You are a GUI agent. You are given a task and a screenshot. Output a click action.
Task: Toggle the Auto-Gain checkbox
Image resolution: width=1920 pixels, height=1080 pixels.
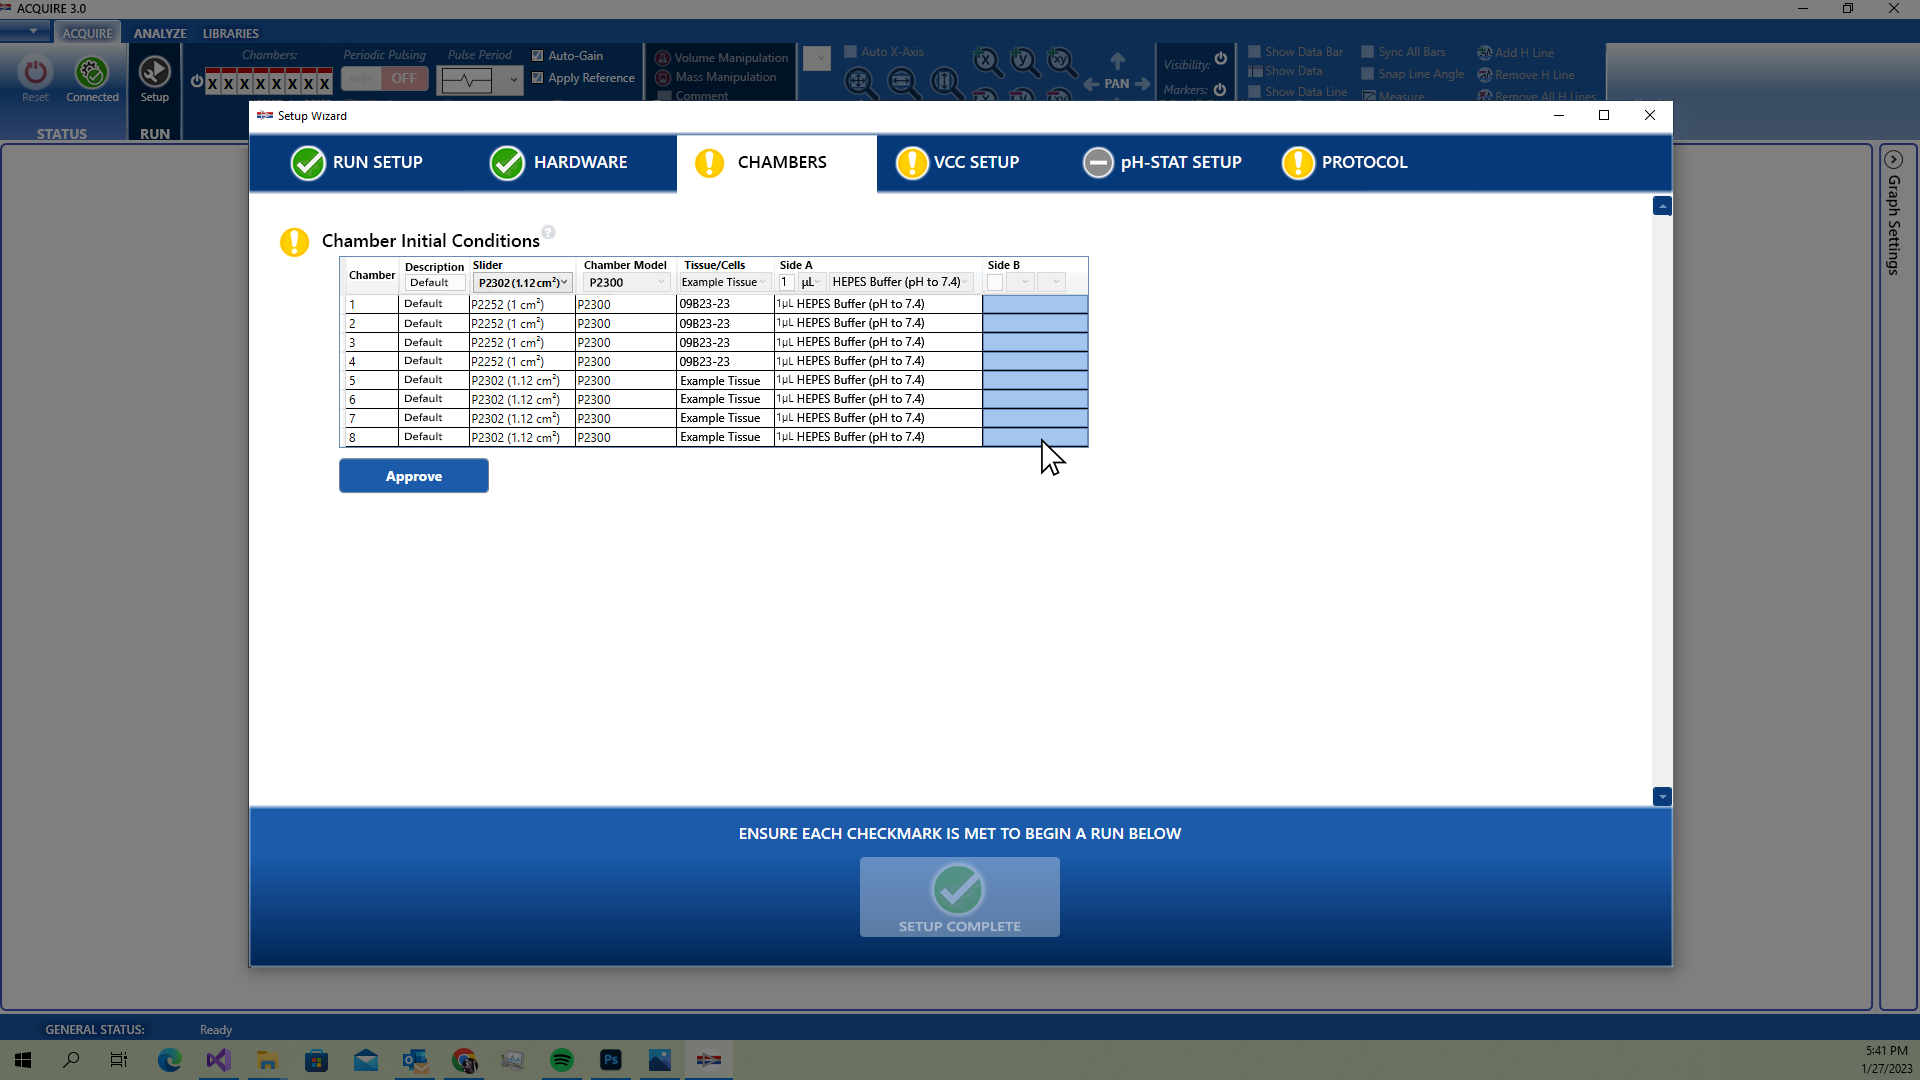pyautogui.click(x=538, y=56)
